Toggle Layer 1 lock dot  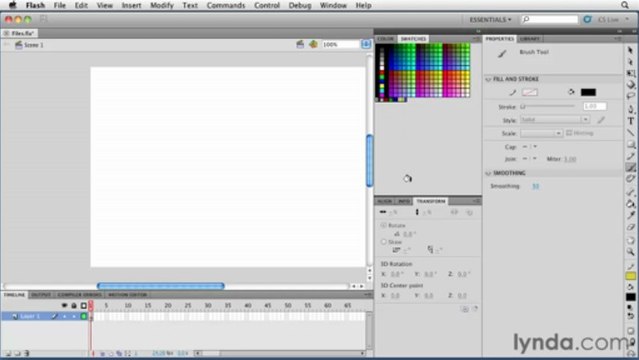[x=74, y=316]
